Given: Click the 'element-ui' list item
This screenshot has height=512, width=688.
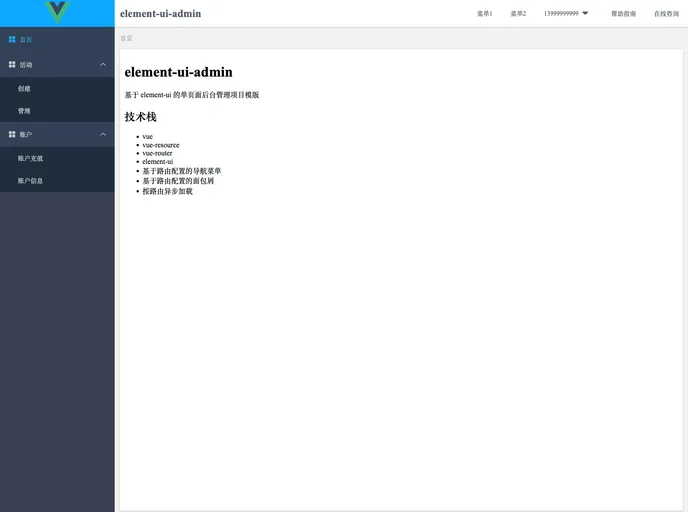Looking at the screenshot, I should click(158, 161).
